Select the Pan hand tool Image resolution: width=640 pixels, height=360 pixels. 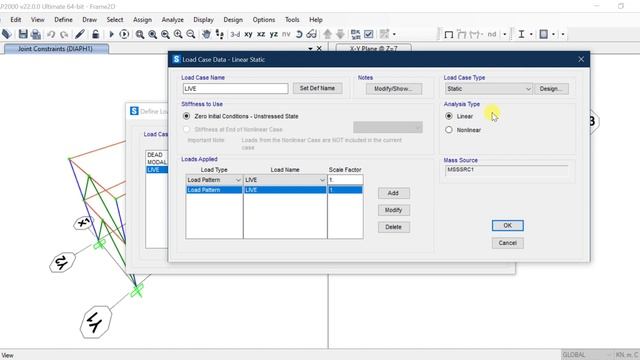click(x=206, y=34)
